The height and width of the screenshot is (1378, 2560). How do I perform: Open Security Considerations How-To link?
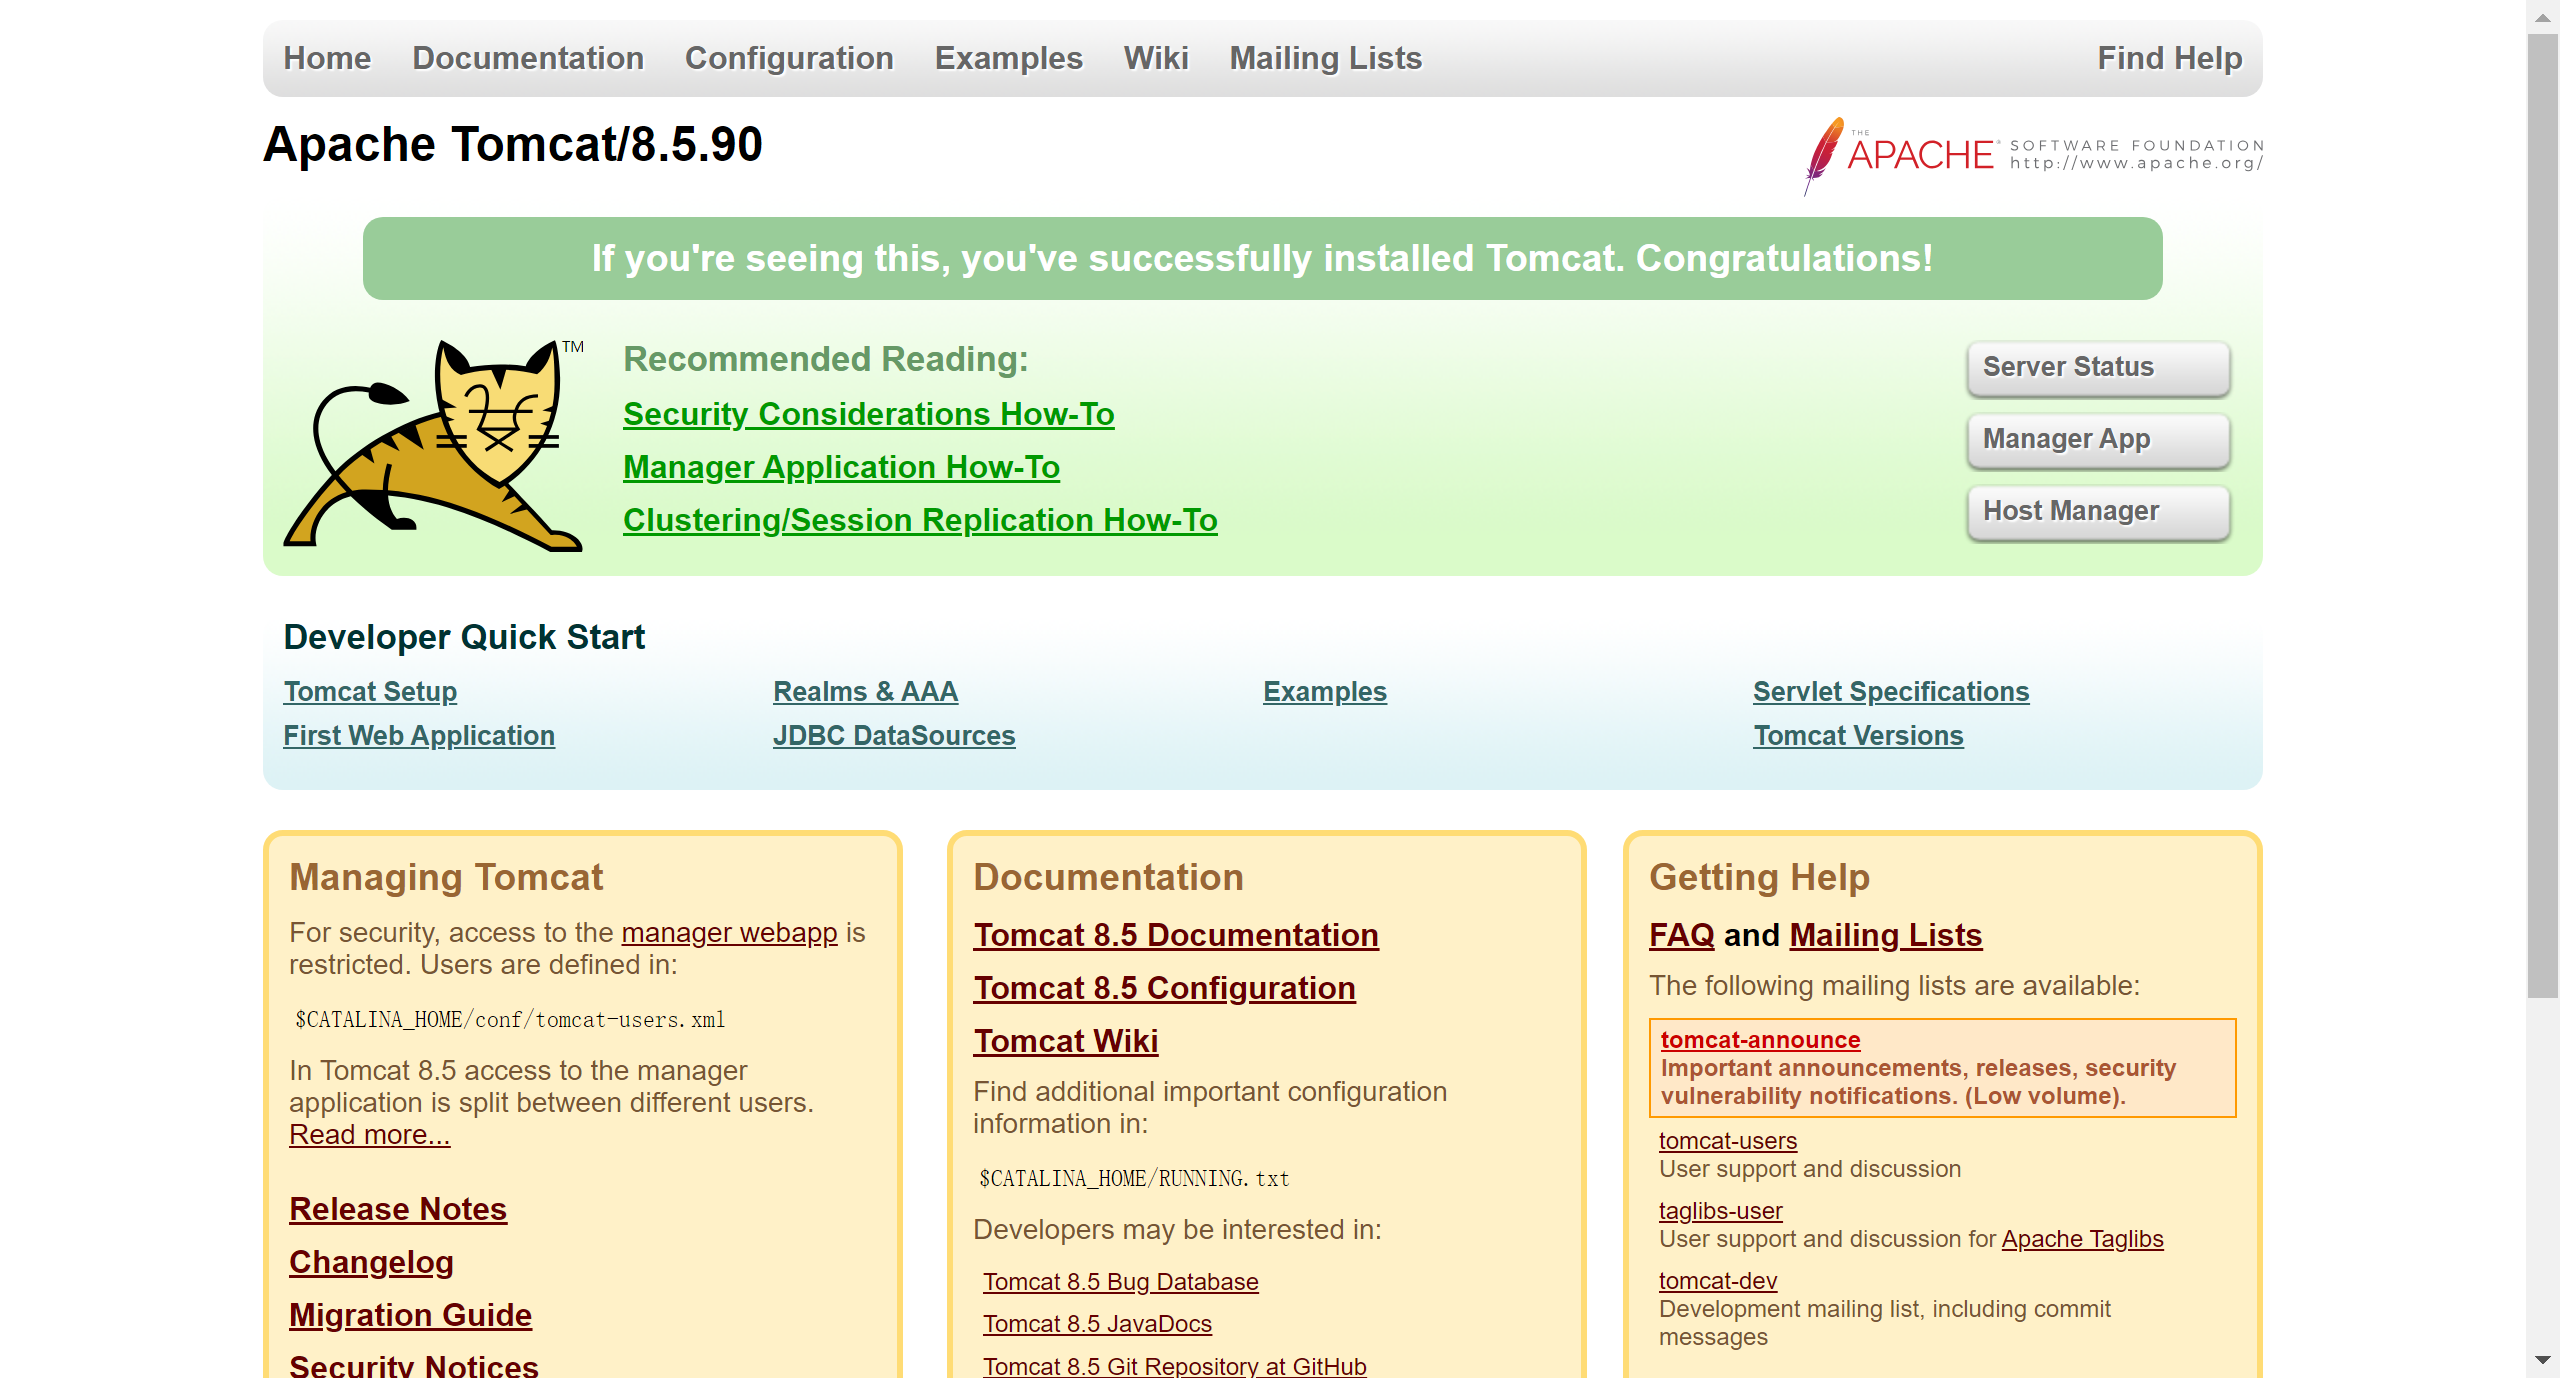(868, 414)
